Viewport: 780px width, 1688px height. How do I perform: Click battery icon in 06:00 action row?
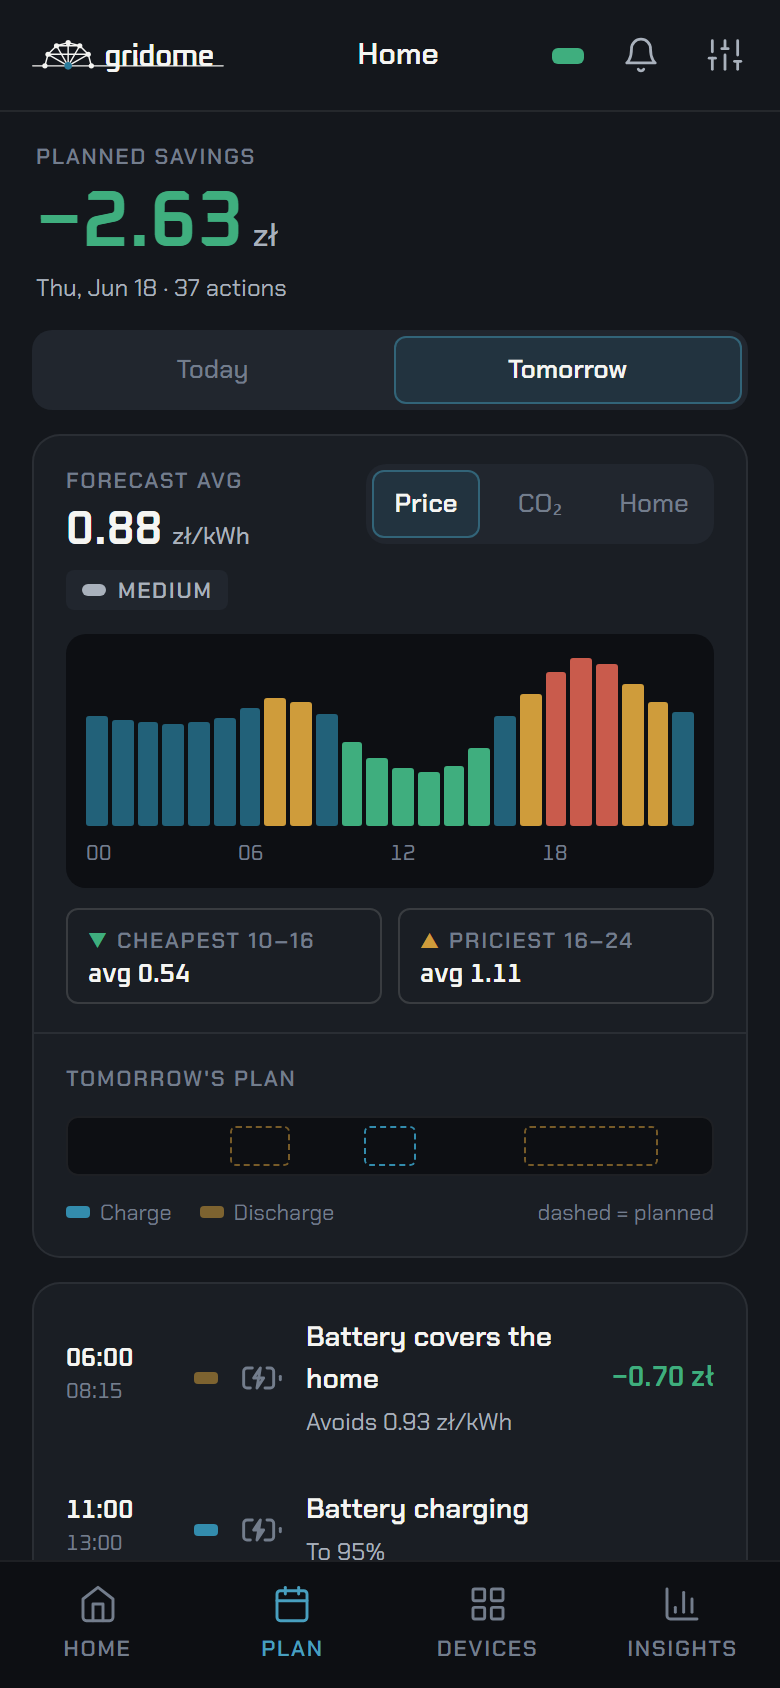[261, 1378]
